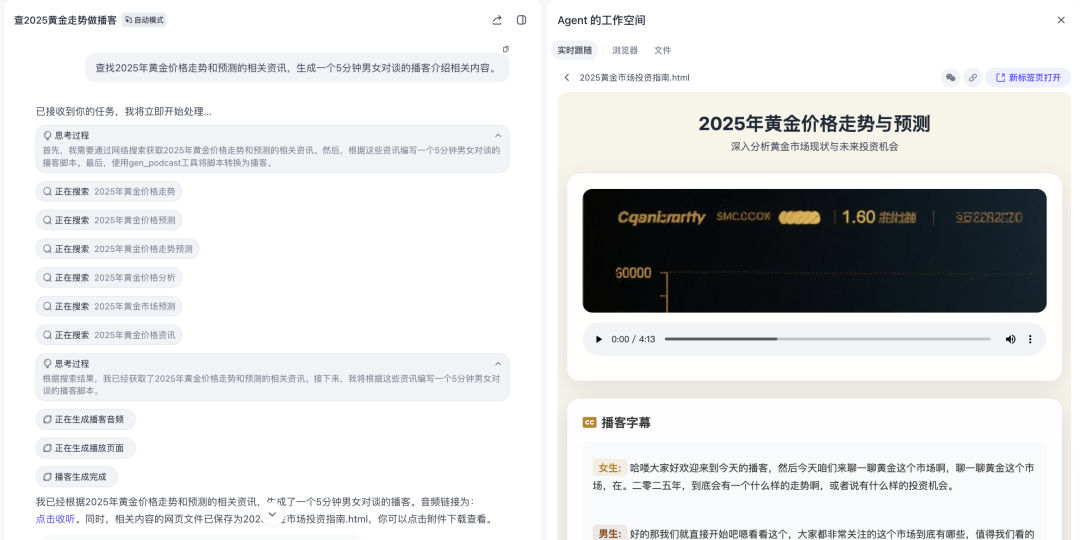Click the lightbulb icon of first 思考过程
Image resolution: width=1080 pixels, height=540 pixels.
[x=48, y=135]
